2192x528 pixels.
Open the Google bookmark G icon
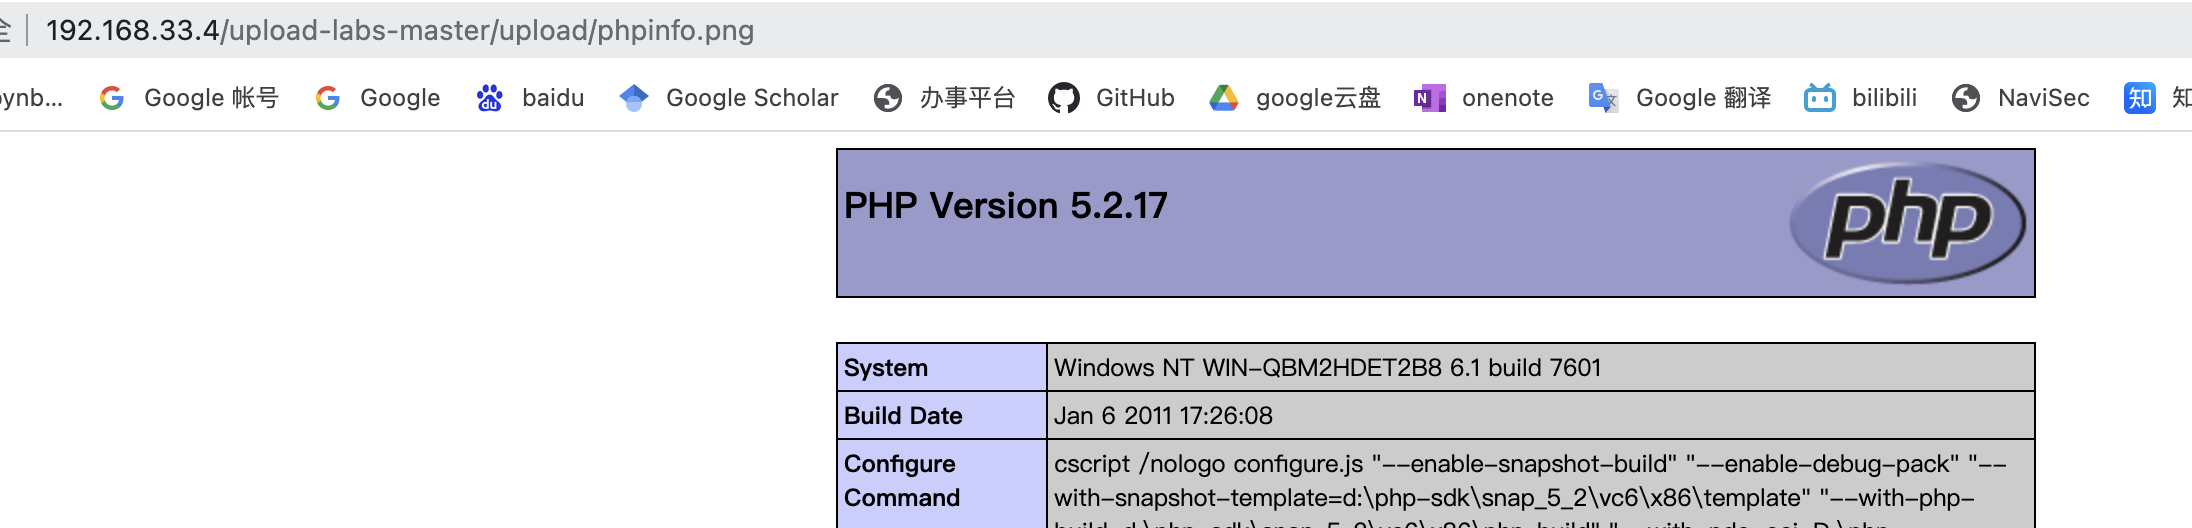[x=328, y=98]
